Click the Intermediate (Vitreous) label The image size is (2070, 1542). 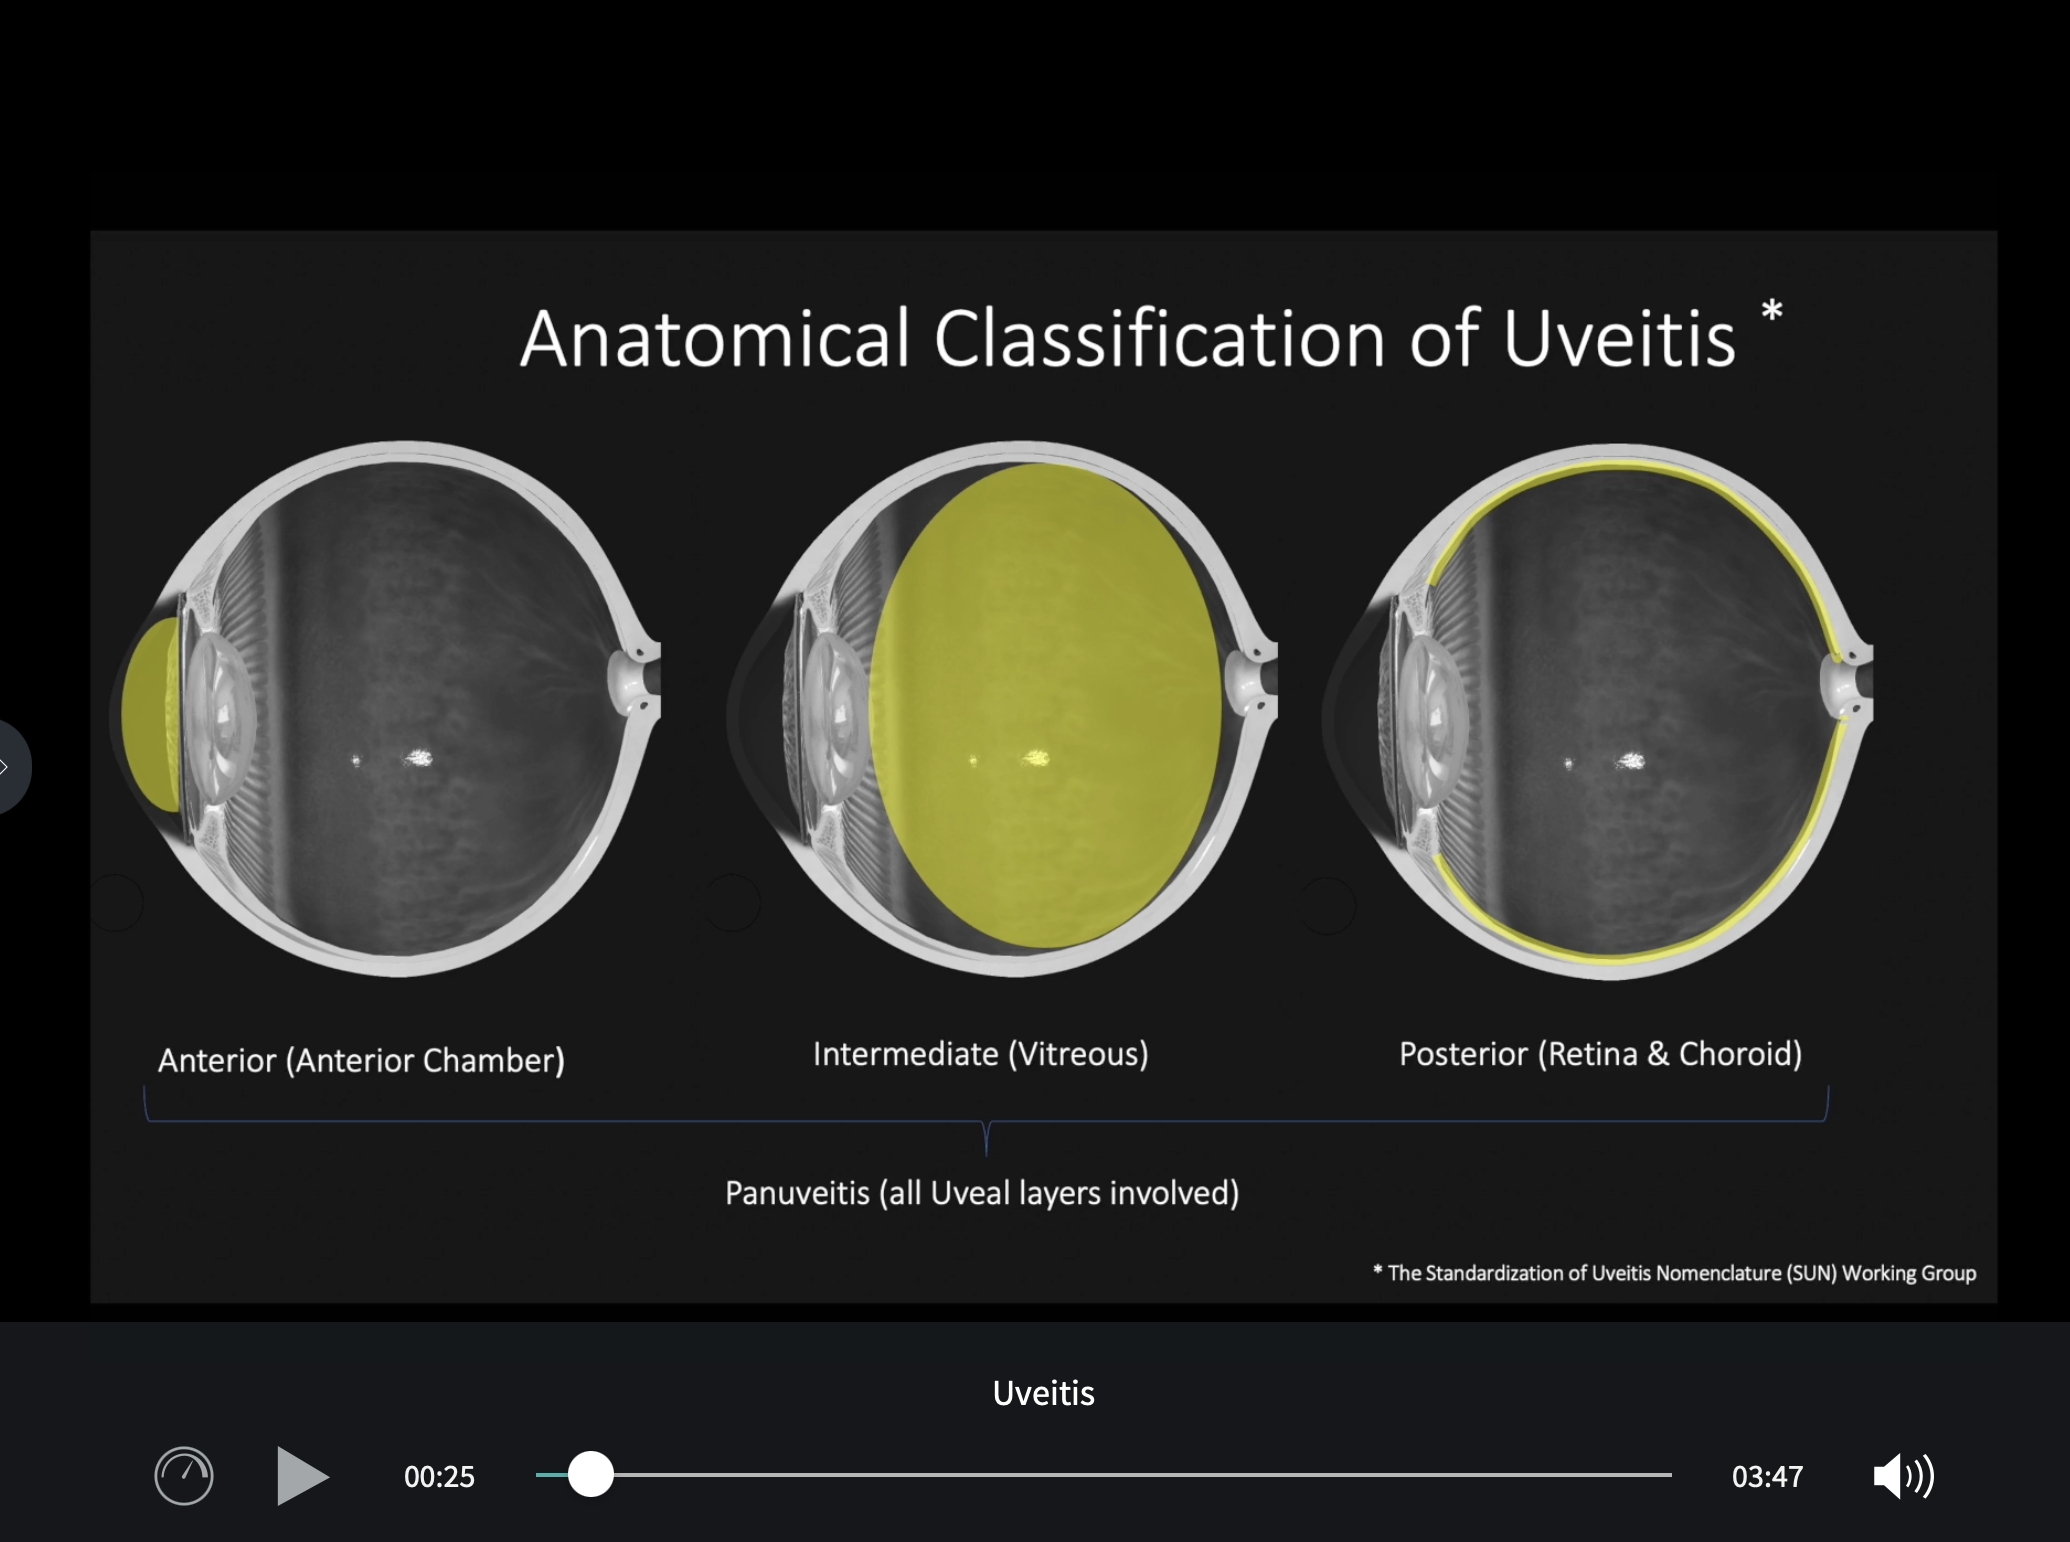(x=980, y=1054)
